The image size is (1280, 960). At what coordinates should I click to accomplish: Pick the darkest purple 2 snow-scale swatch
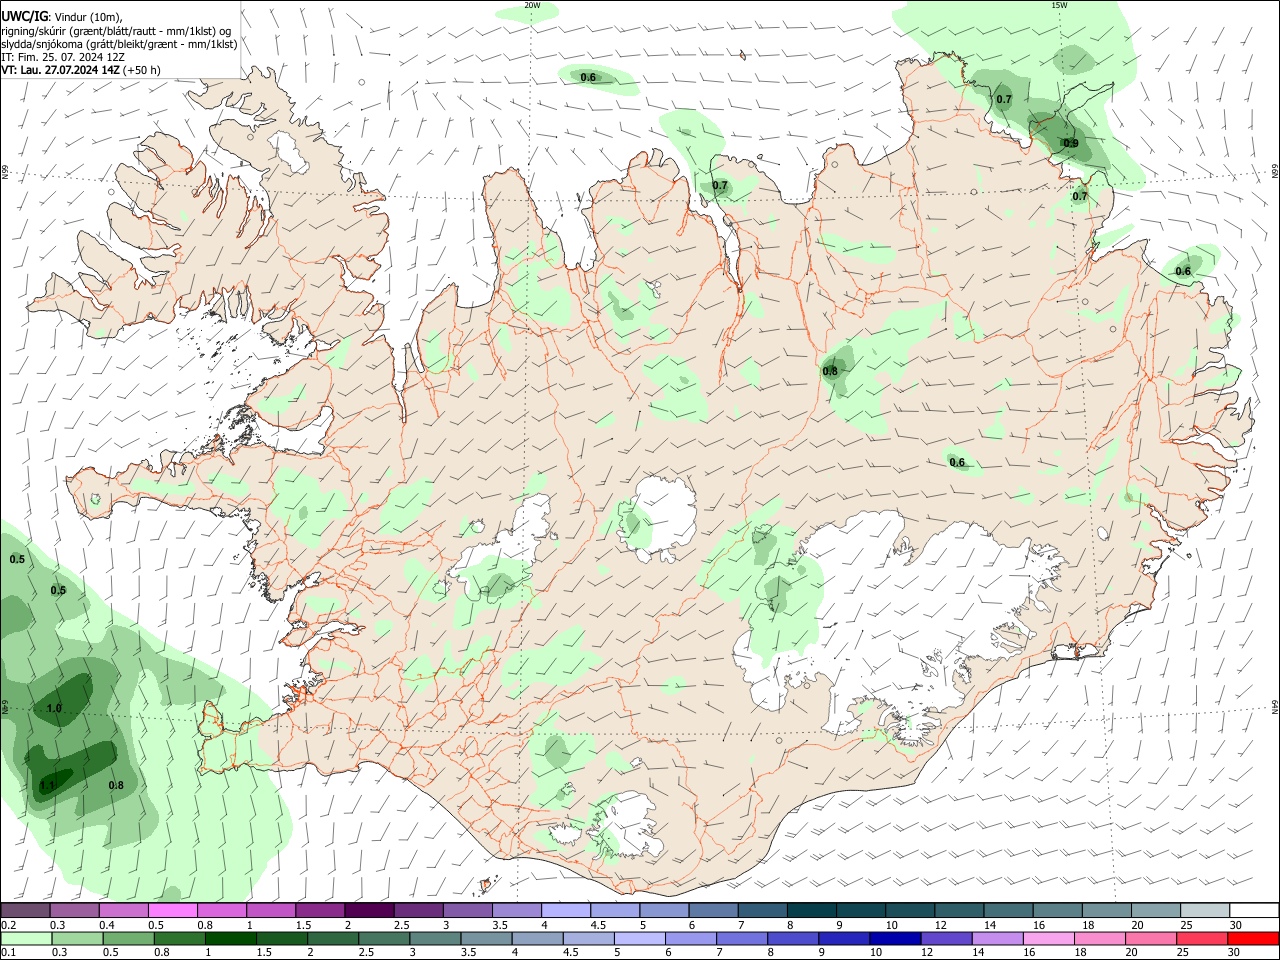tap(369, 911)
